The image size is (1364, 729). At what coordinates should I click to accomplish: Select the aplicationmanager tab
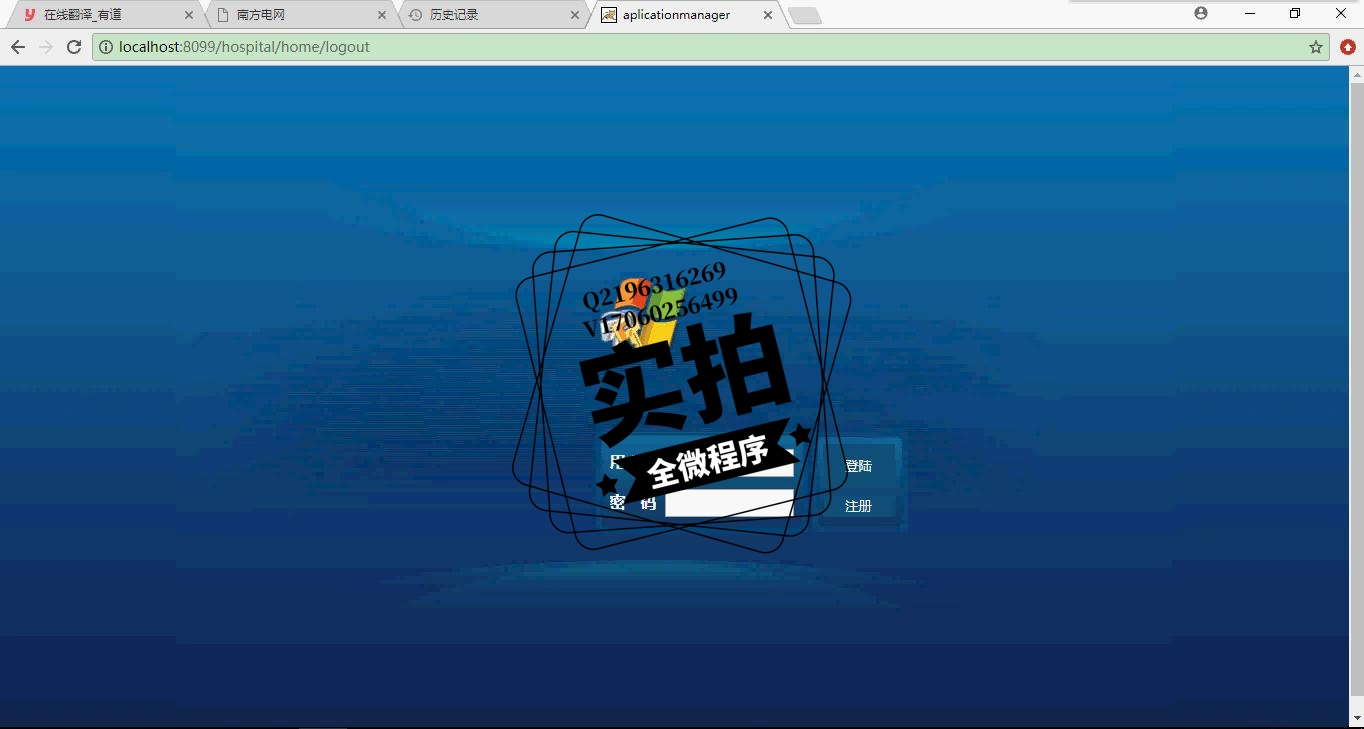click(x=686, y=15)
